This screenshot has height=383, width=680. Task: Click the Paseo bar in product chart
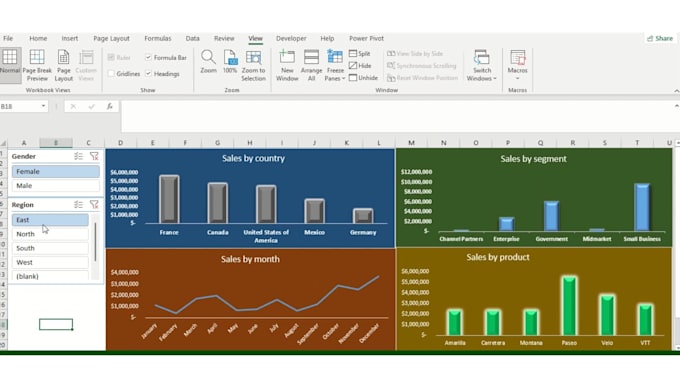pyautogui.click(x=569, y=306)
